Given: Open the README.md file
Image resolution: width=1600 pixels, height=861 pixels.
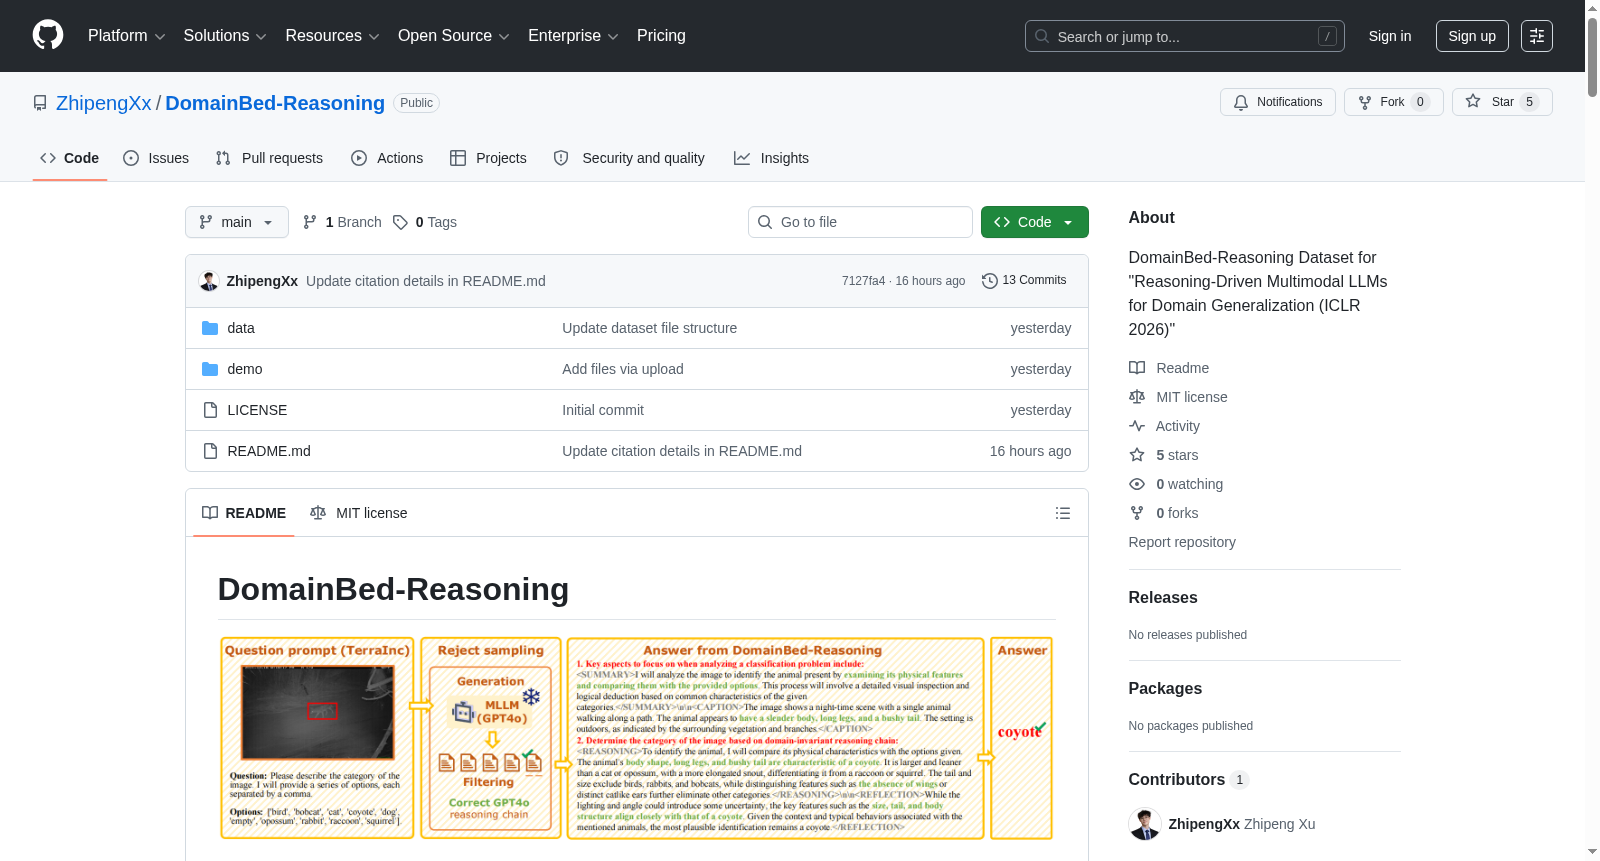Looking at the screenshot, I should [x=269, y=451].
